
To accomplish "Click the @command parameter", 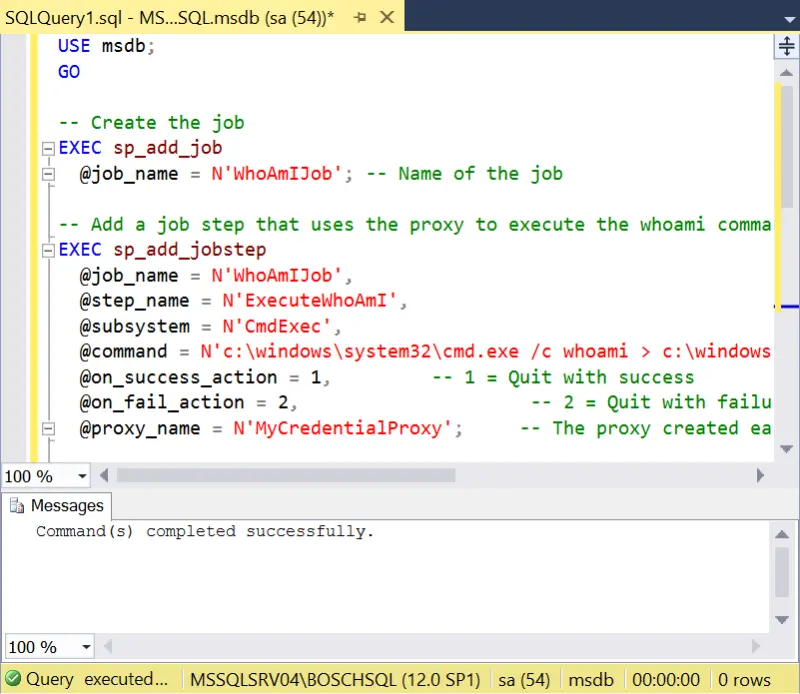I will (x=123, y=352).
